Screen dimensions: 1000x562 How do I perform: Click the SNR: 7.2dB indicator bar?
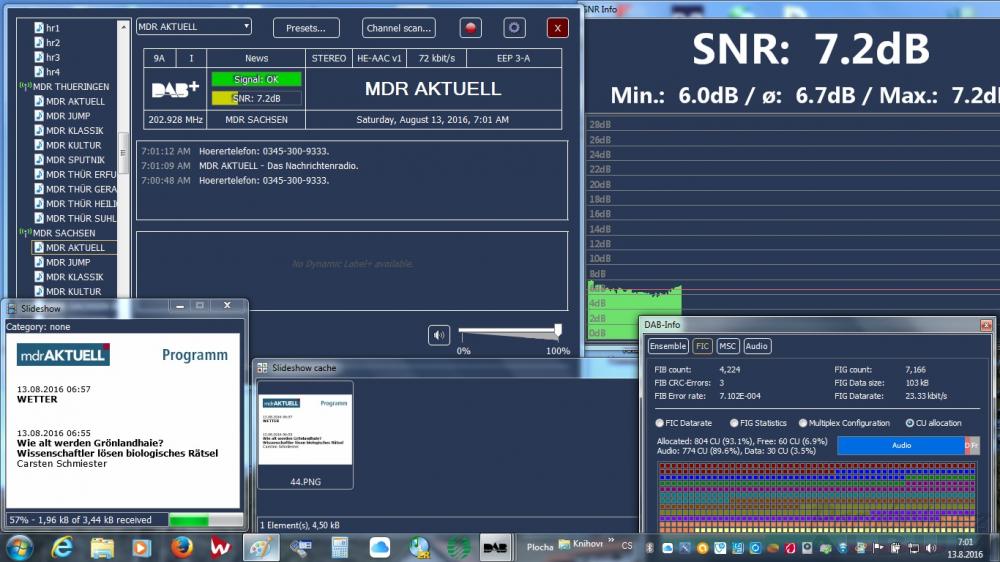point(256,98)
